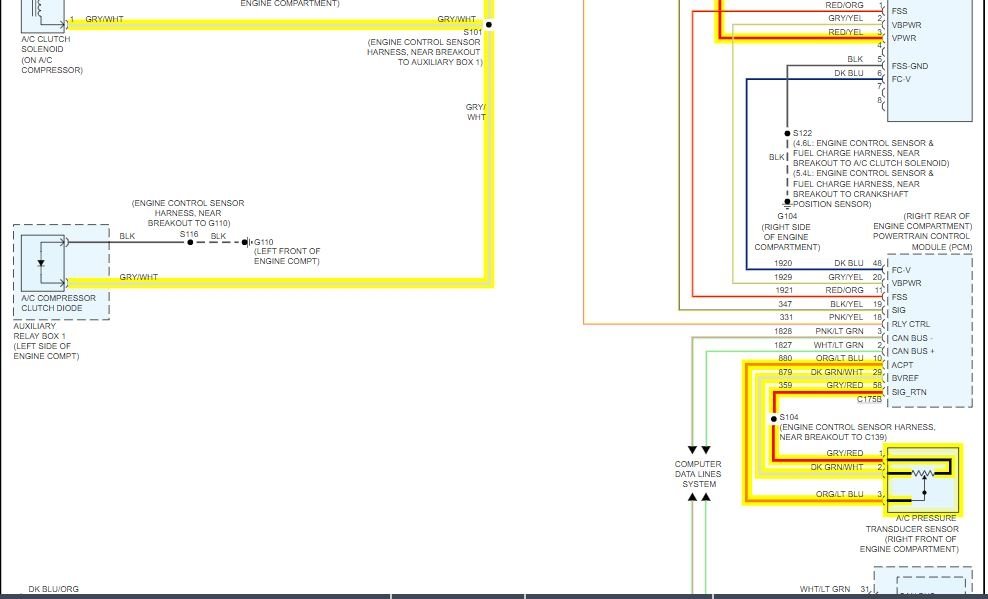This screenshot has height=599, width=988.
Task: Click the C175B connector label
Action: pos(870,399)
